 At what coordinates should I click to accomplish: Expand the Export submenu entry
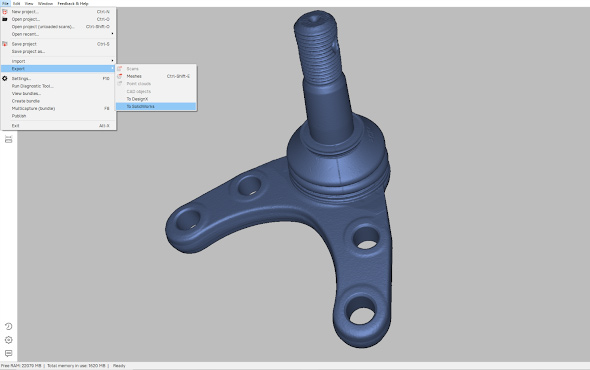click(58, 69)
